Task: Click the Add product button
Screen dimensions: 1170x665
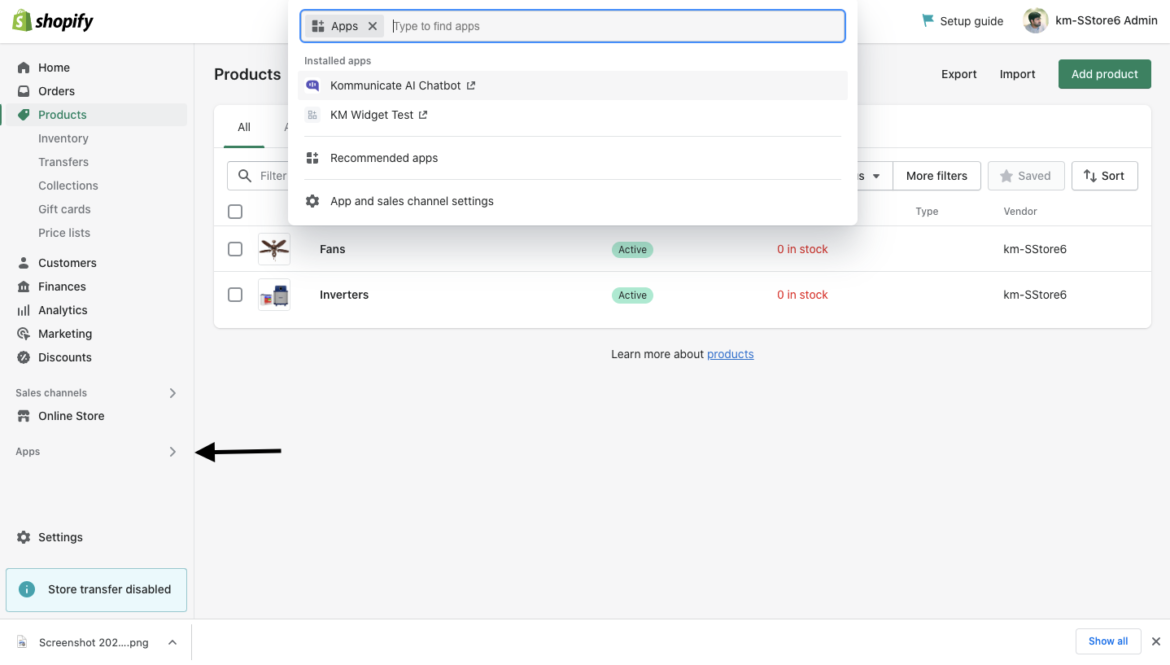Action: 1104,73
